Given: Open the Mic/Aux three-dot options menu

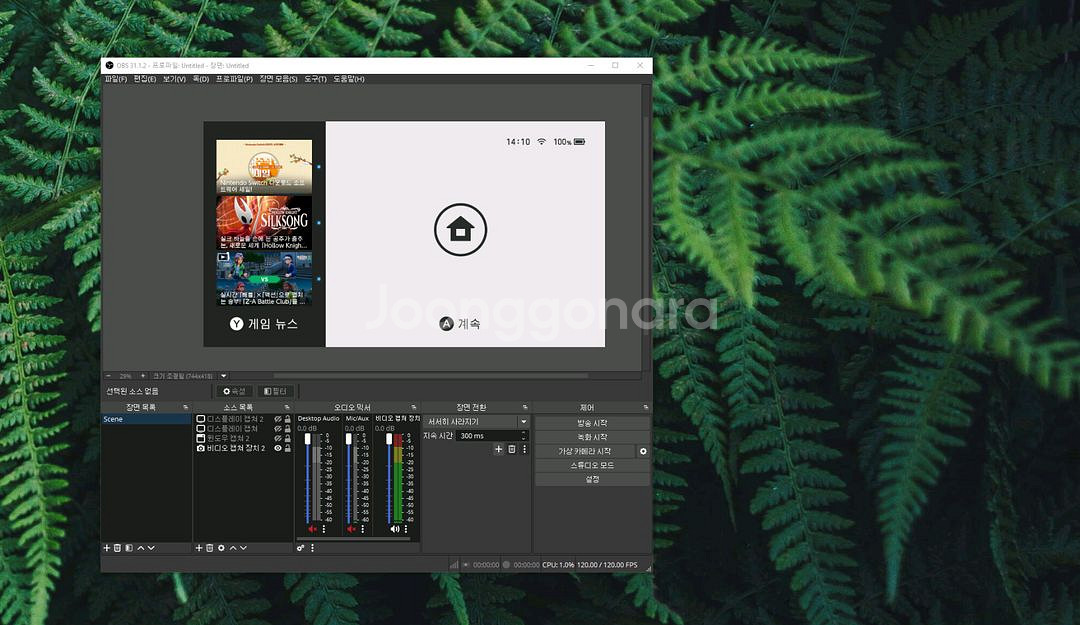Looking at the screenshot, I should tap(362, 528).
